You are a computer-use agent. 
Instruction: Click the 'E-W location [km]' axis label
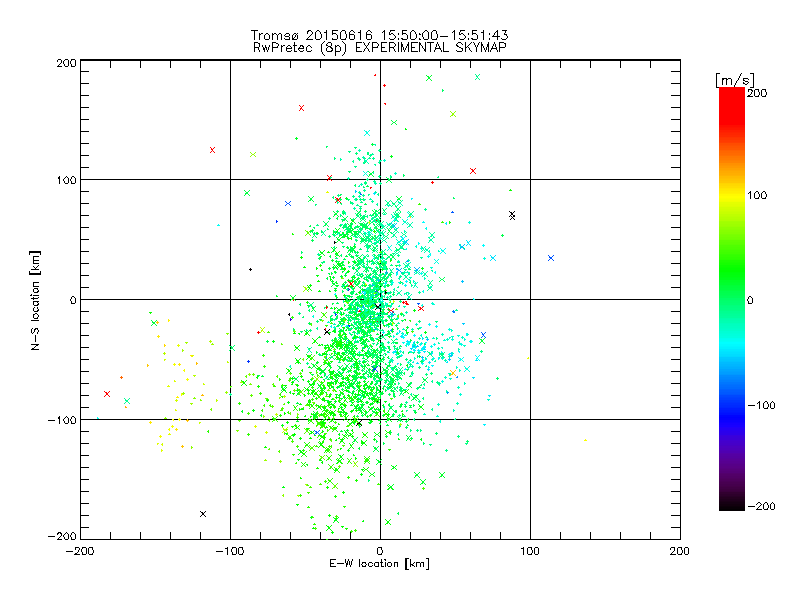tap(379, 564)
